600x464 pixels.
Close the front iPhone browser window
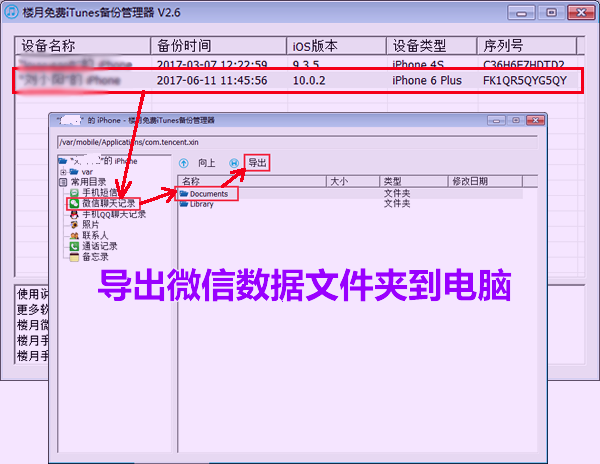535,120
